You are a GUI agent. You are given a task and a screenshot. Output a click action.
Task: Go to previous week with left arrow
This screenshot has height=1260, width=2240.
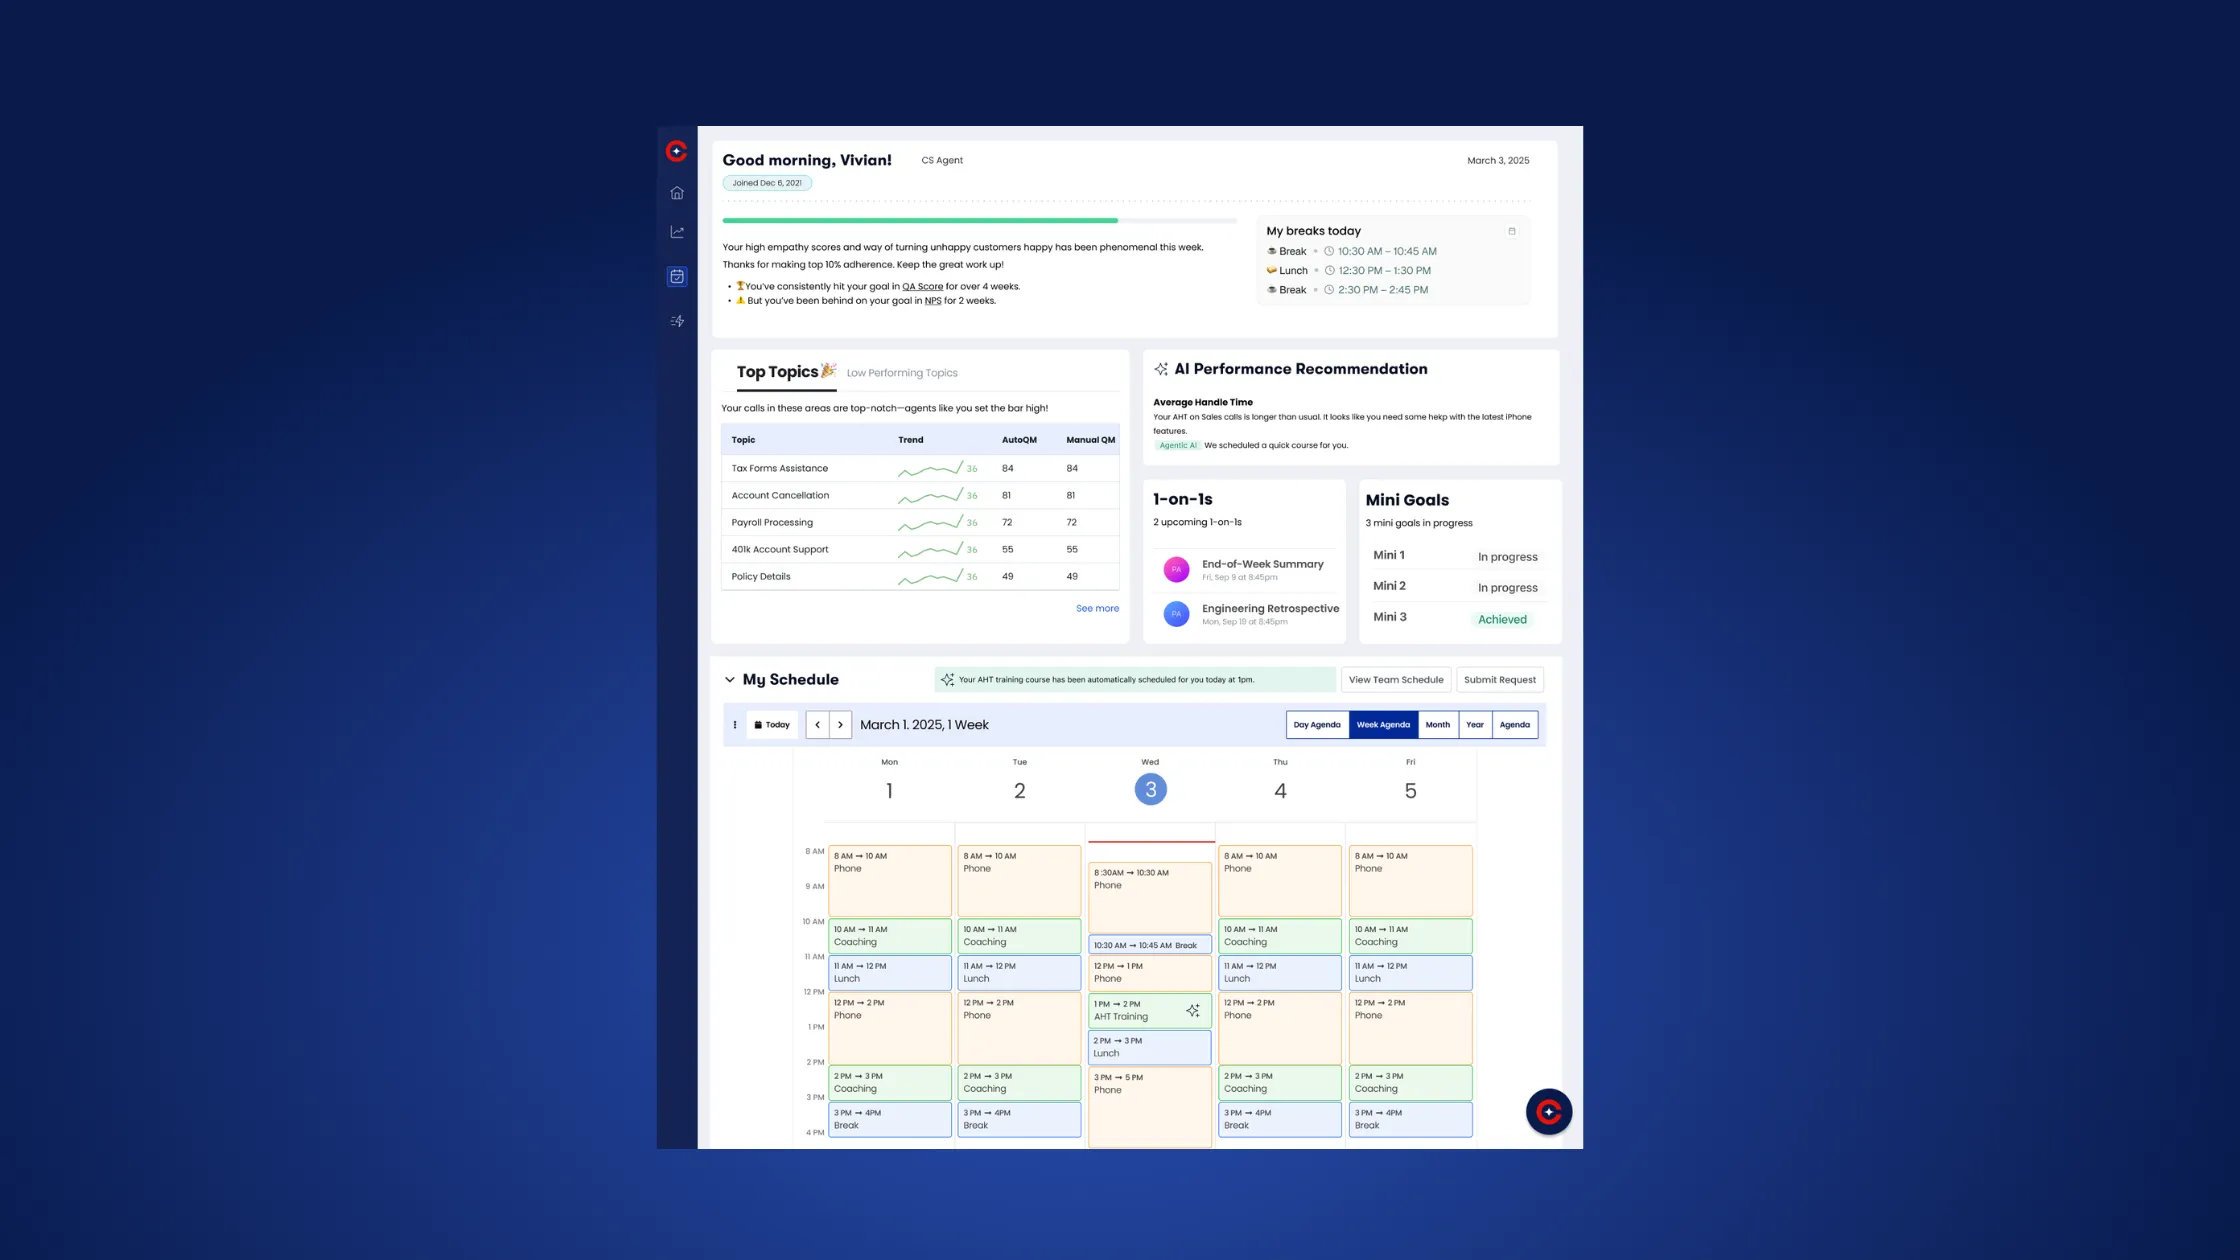pos(817,725)
